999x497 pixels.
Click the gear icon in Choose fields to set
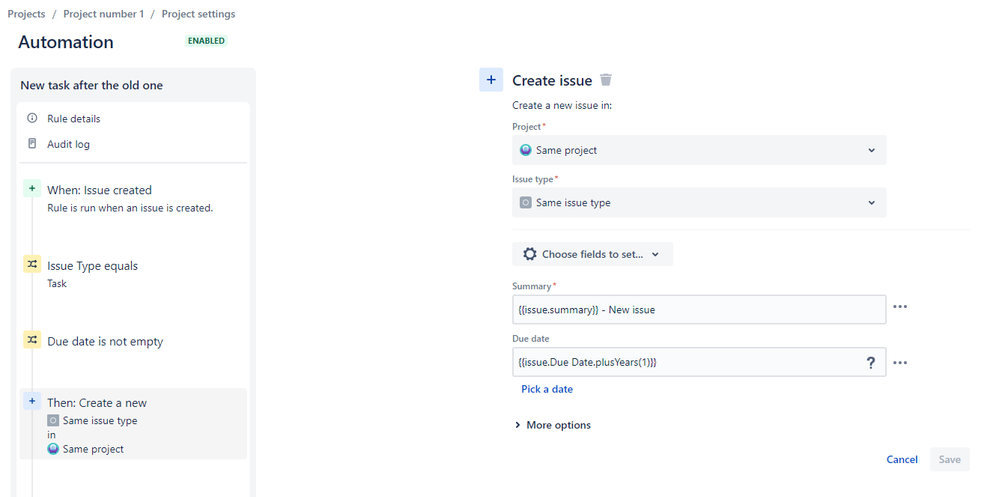tap(529, 254)
